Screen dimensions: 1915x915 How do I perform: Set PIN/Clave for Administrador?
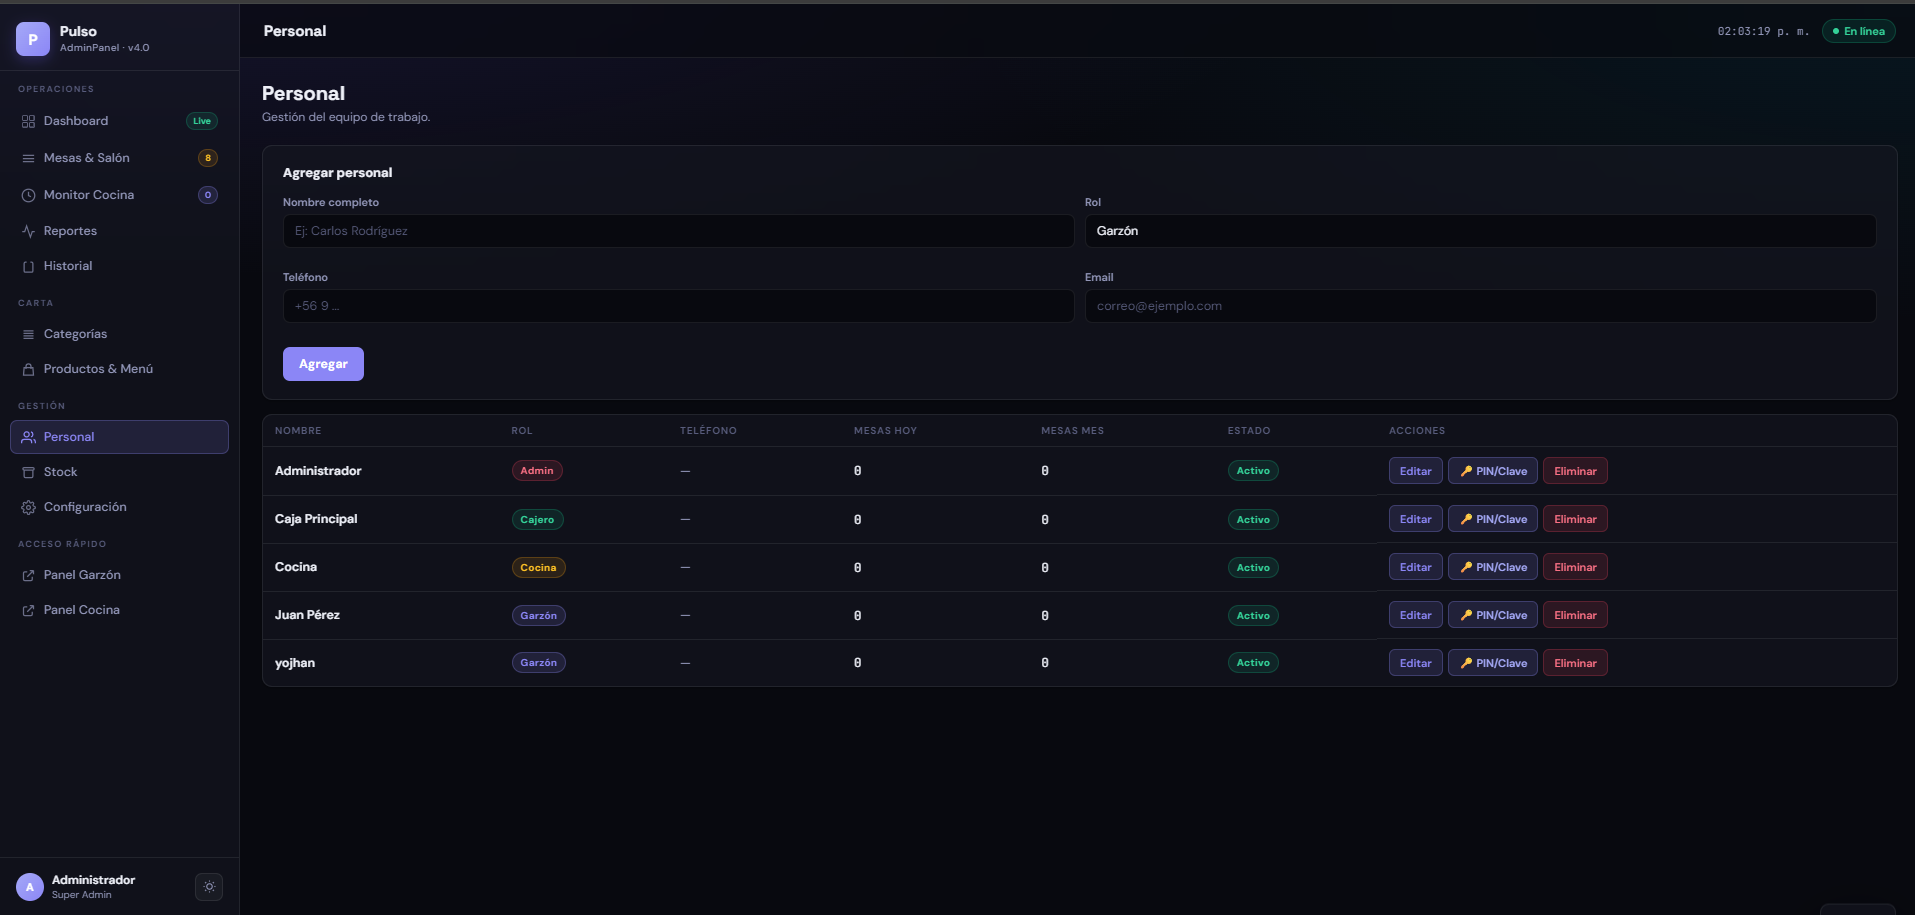1493,471
